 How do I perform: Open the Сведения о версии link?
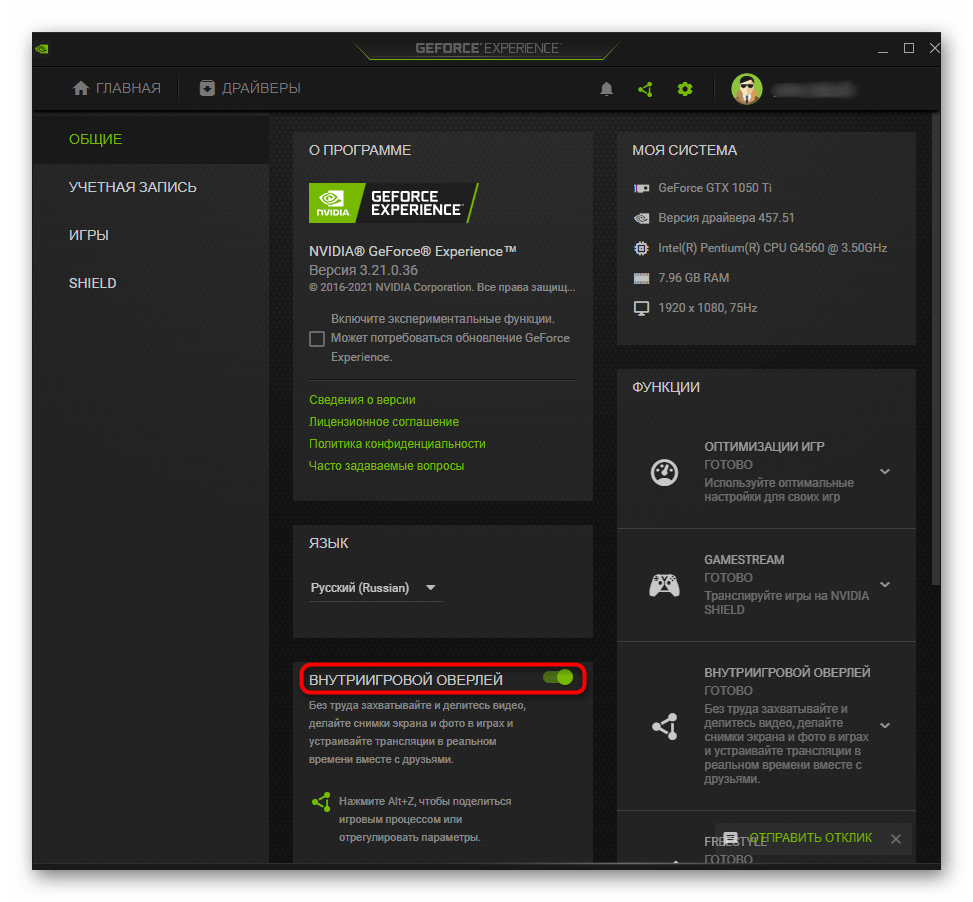(x=362, y=400)
